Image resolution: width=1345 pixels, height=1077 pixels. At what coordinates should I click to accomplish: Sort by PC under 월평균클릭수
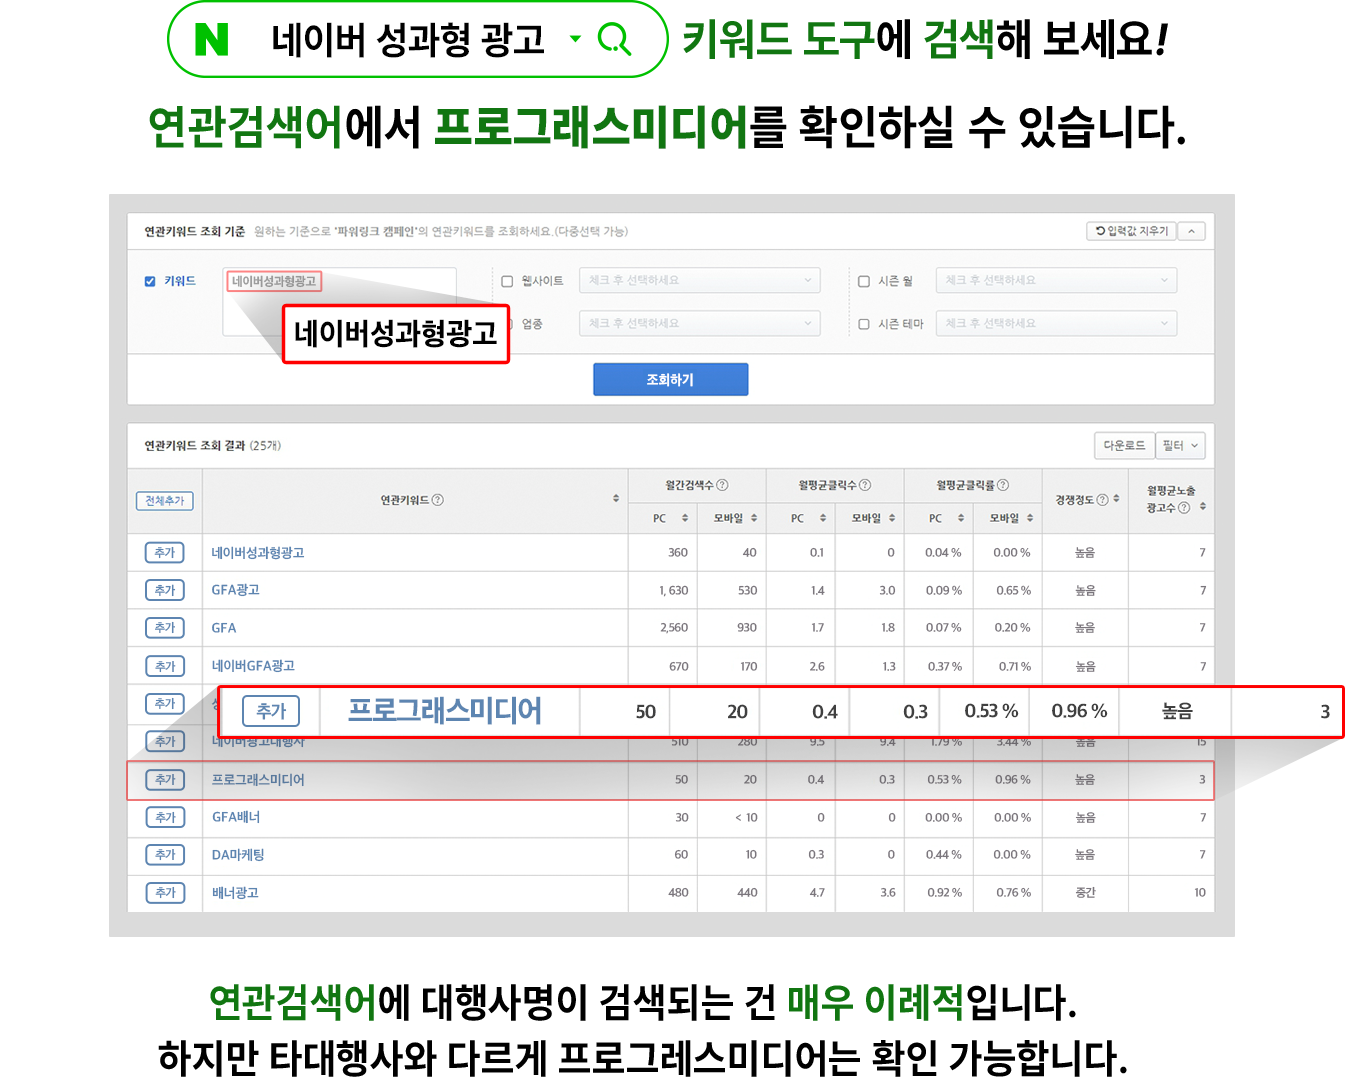[x=823, y=518]
